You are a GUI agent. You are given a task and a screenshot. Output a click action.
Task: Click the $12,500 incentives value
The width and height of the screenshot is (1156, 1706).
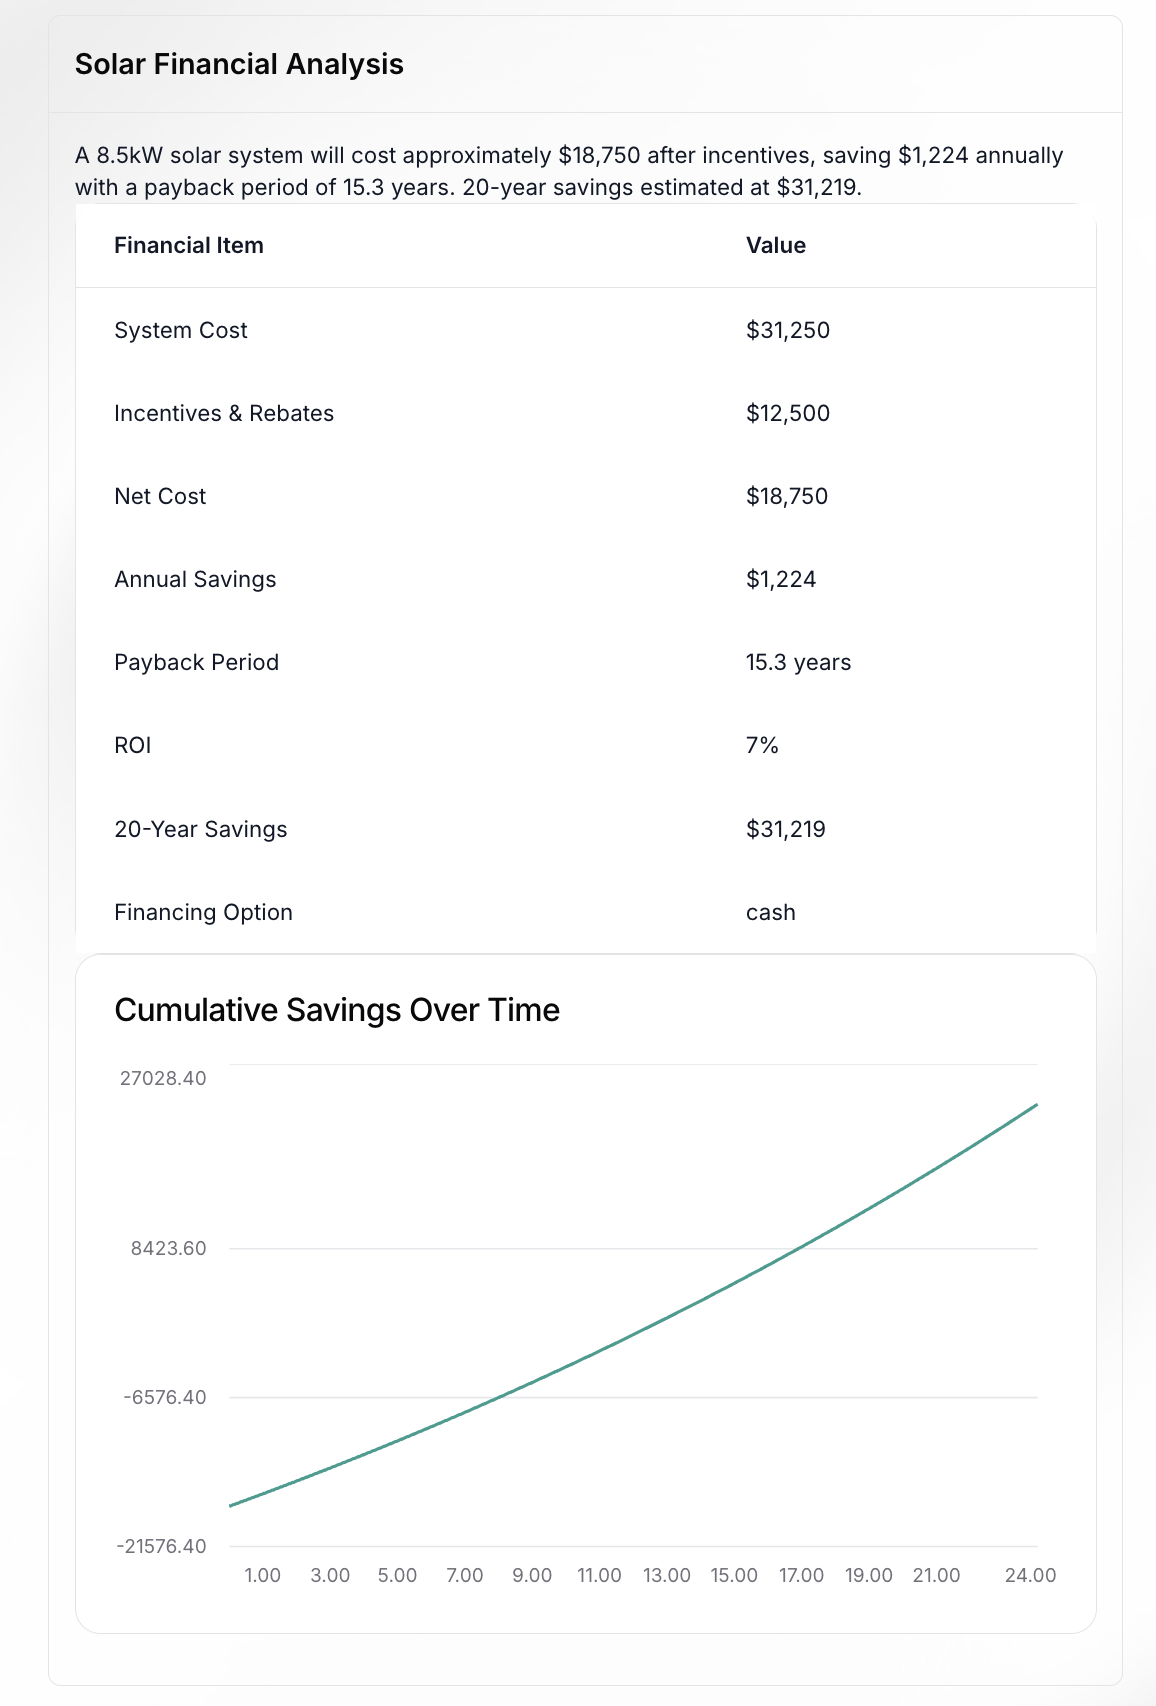(x=788, y=413)
